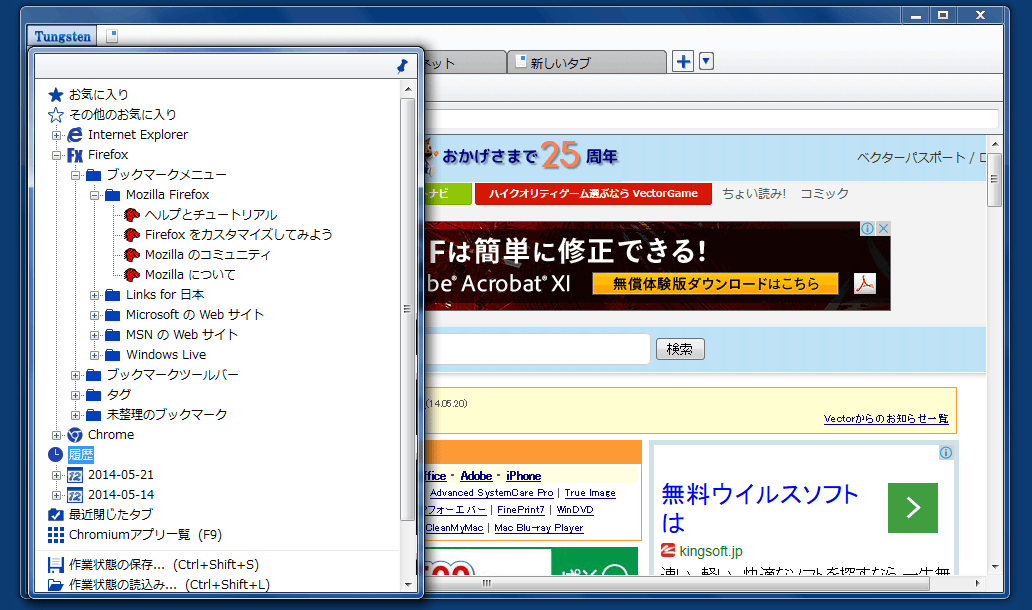
Task: Expand the Chrome tree node
Action: [x=57, y=435]
